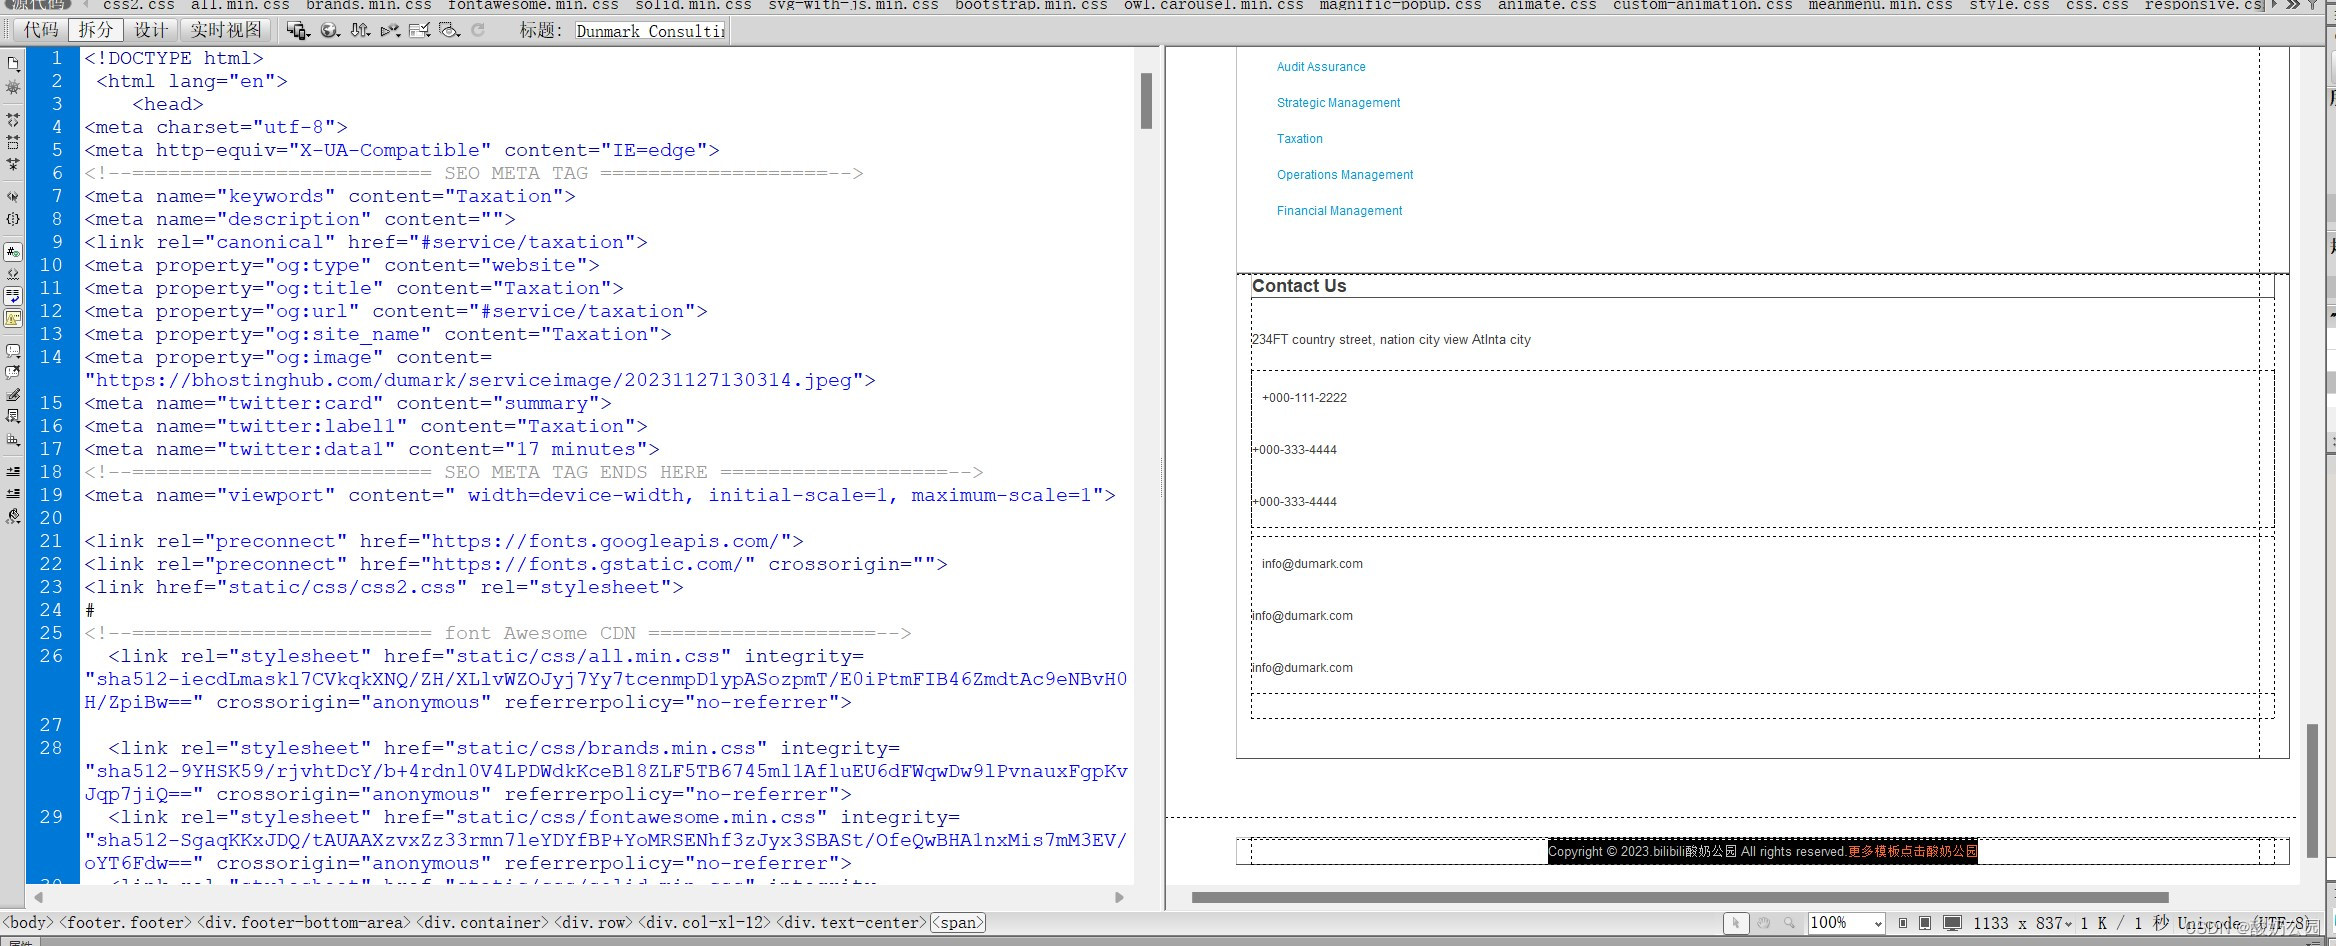Open the move or convert CSS icon

(x=13, y=440)
